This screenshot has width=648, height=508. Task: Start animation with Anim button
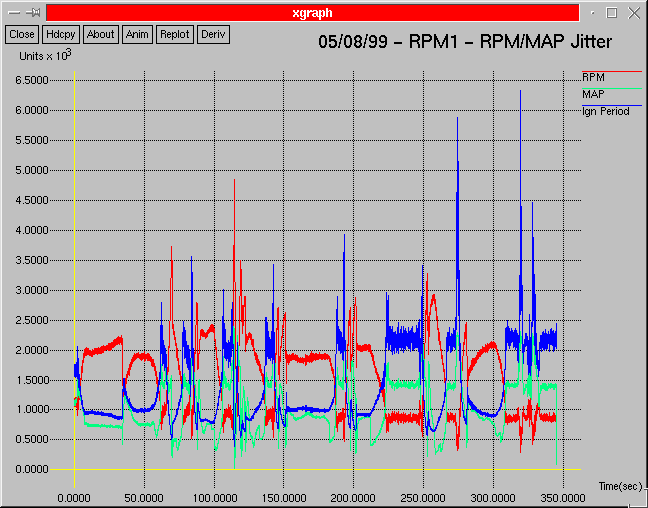tap(137, 34)
